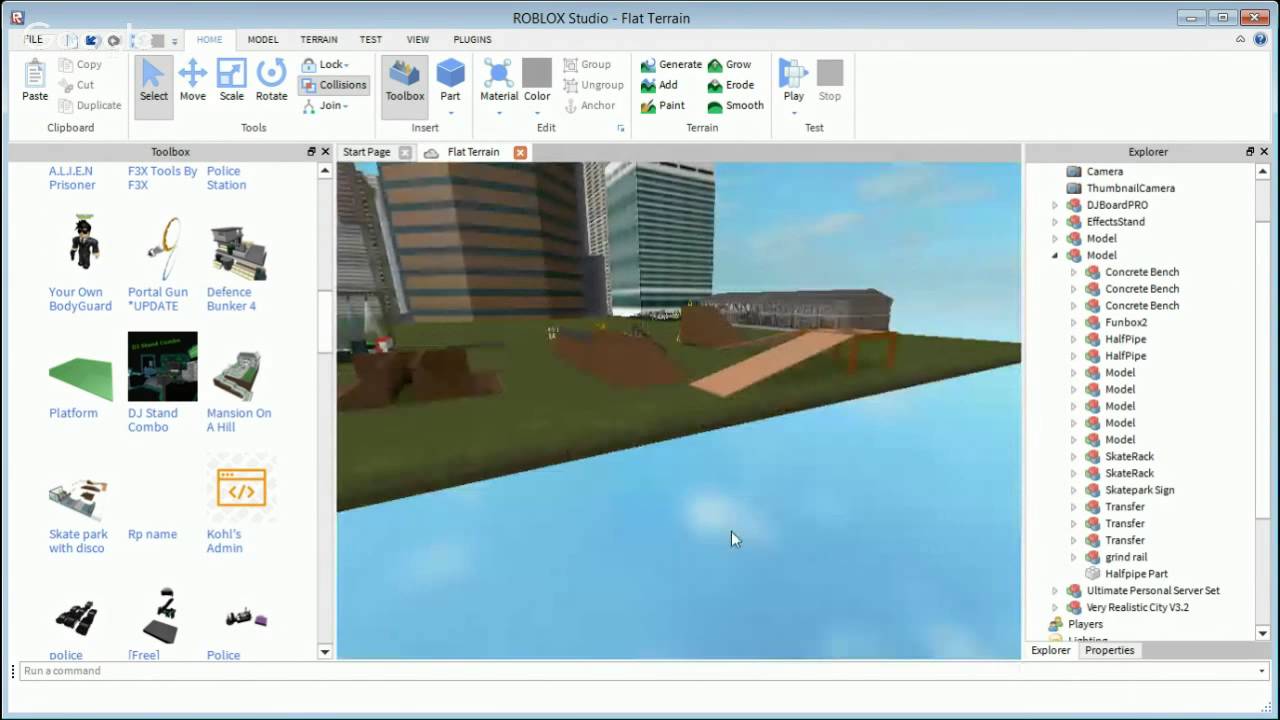Expand DJBoardPRO node in Explorer
Screen dimensions: 1280x720
pyautogui.click(x=1055, y=205)
